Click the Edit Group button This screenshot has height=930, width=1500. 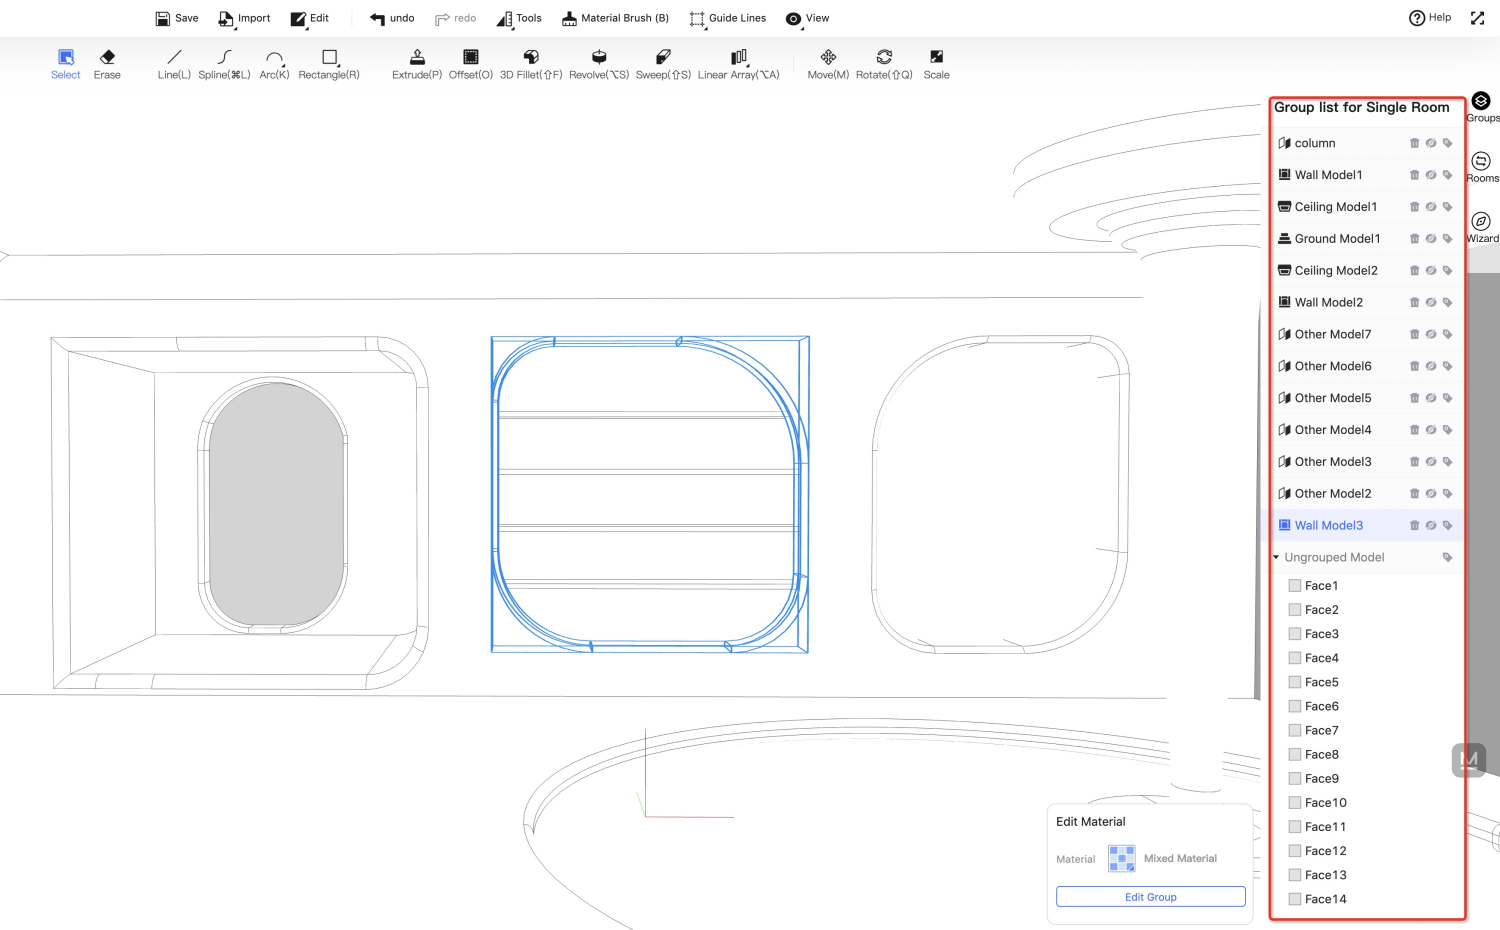point(1151,897)
